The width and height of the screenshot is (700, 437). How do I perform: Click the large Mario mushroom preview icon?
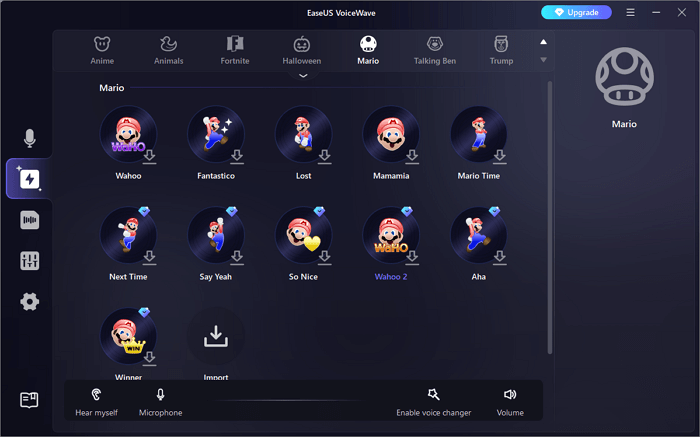coord(624,76)
